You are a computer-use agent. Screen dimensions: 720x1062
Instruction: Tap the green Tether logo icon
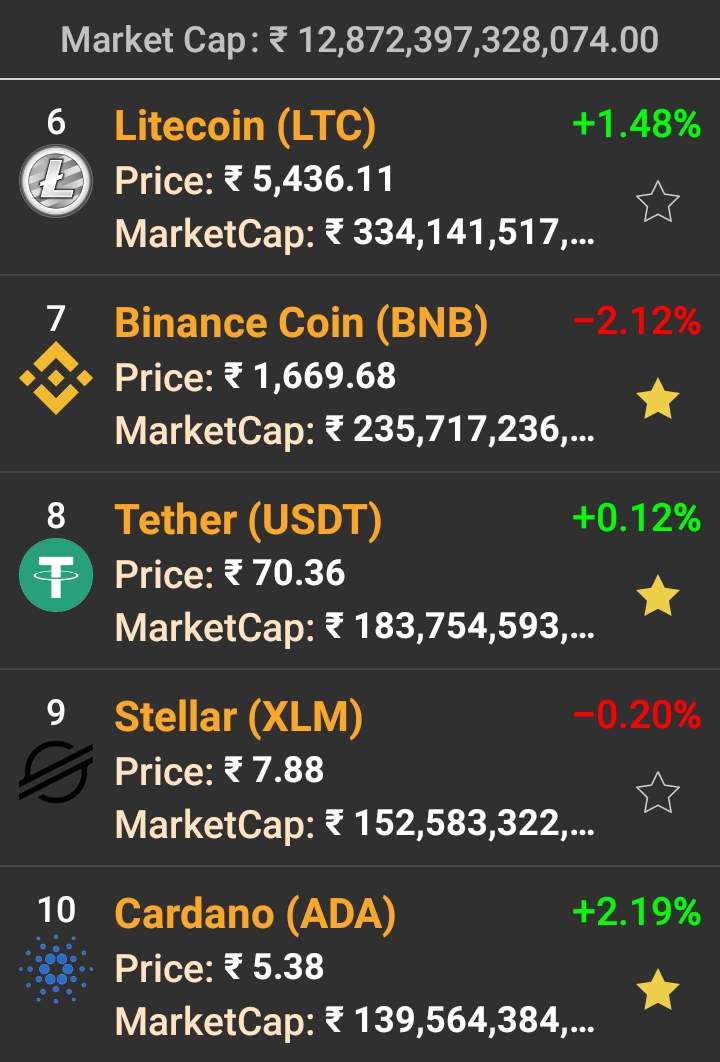56,574
